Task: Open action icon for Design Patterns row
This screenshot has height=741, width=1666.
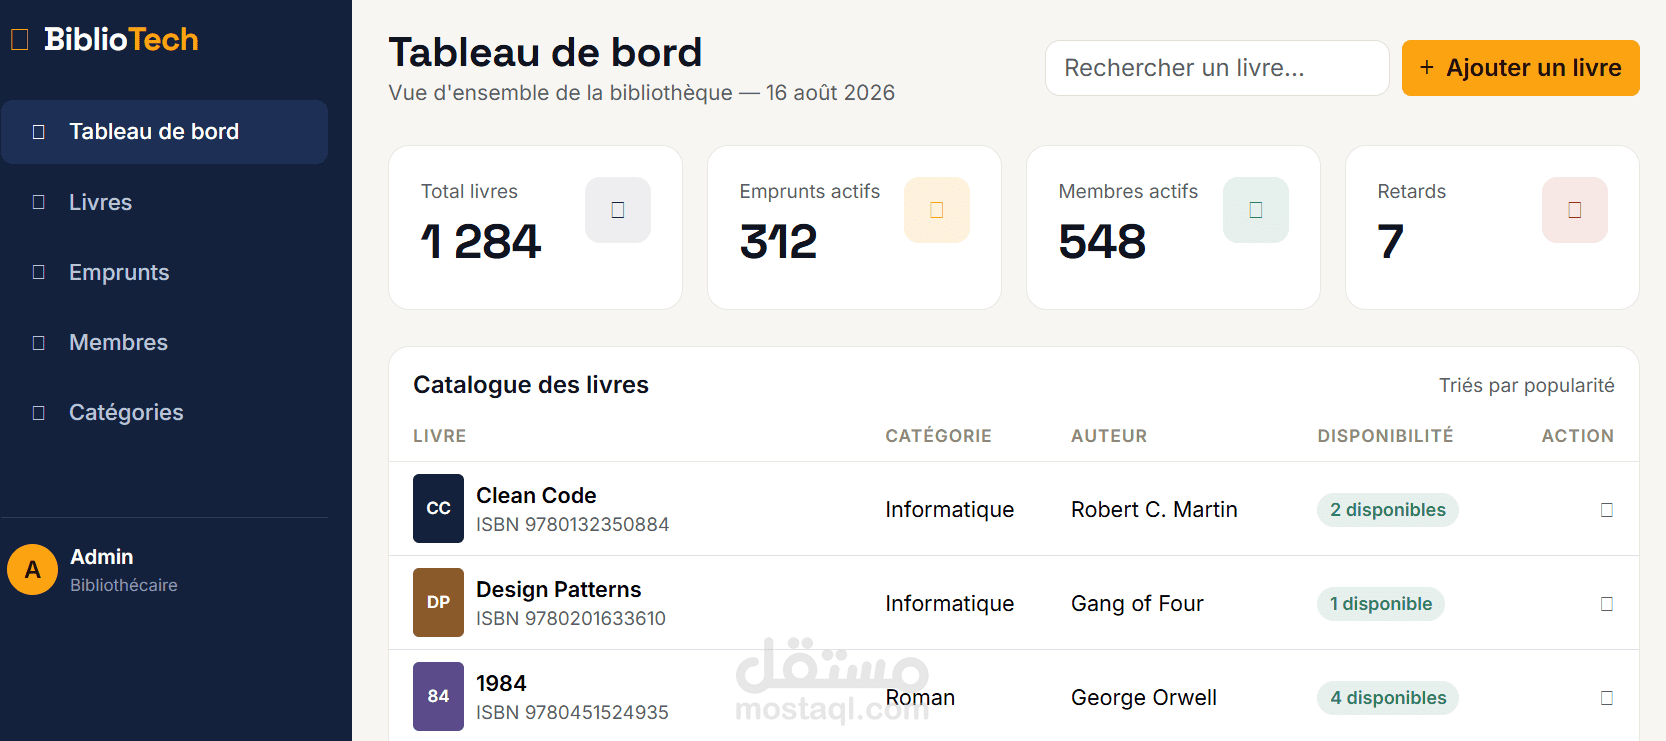Action: pos(1607,604)
